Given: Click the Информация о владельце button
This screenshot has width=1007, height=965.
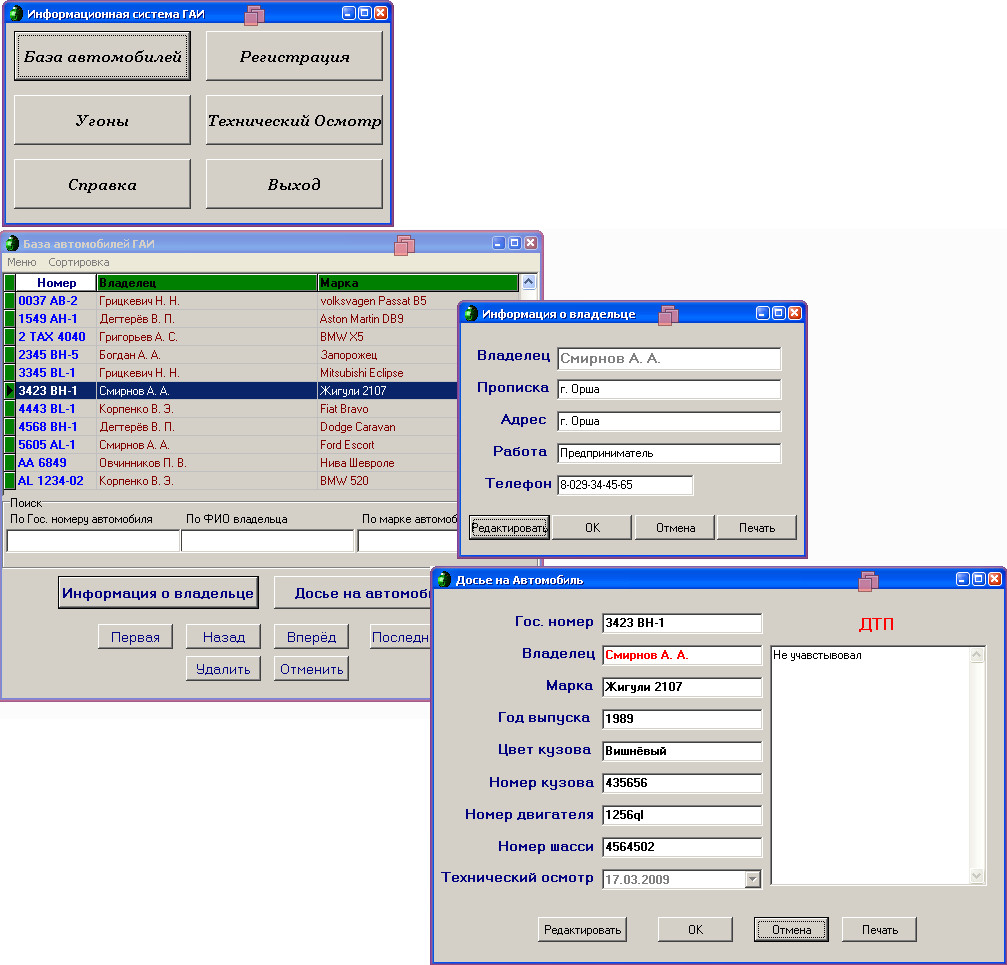Looking at the screenshot, I should coord(158,593).
